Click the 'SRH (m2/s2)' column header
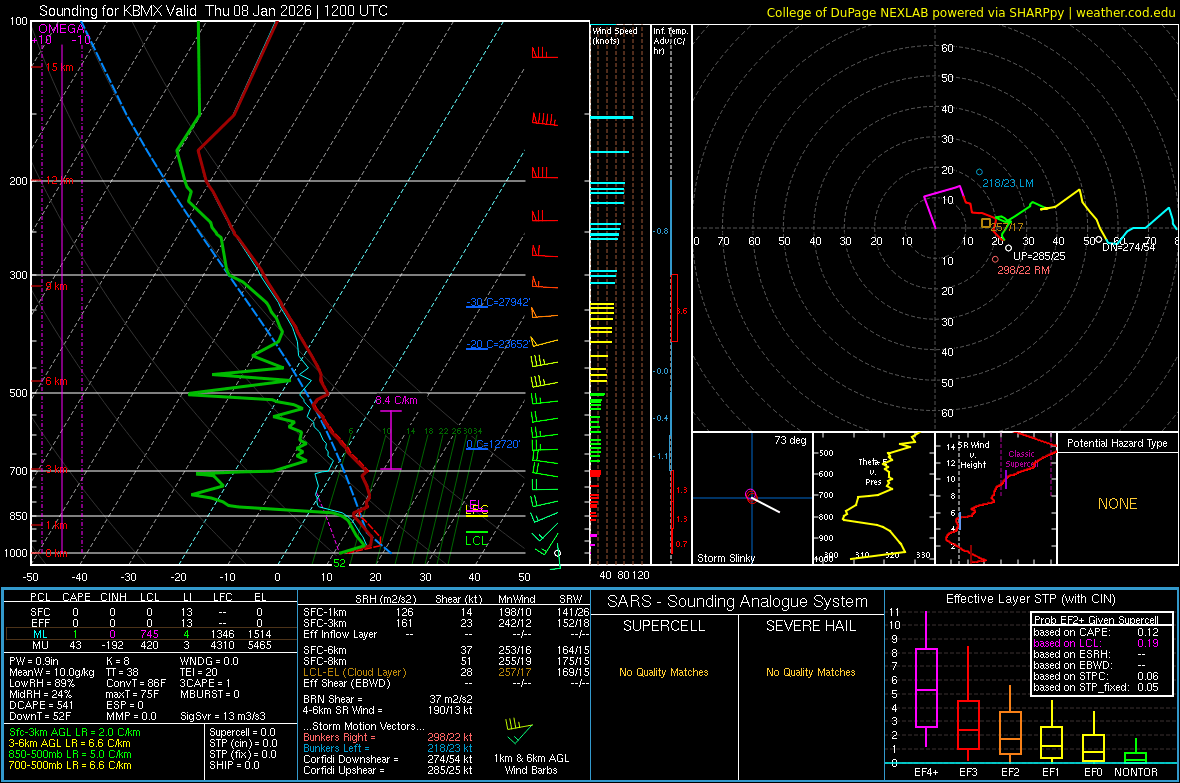This screenshot has height=783, width=1180. [x=385, y=599]
